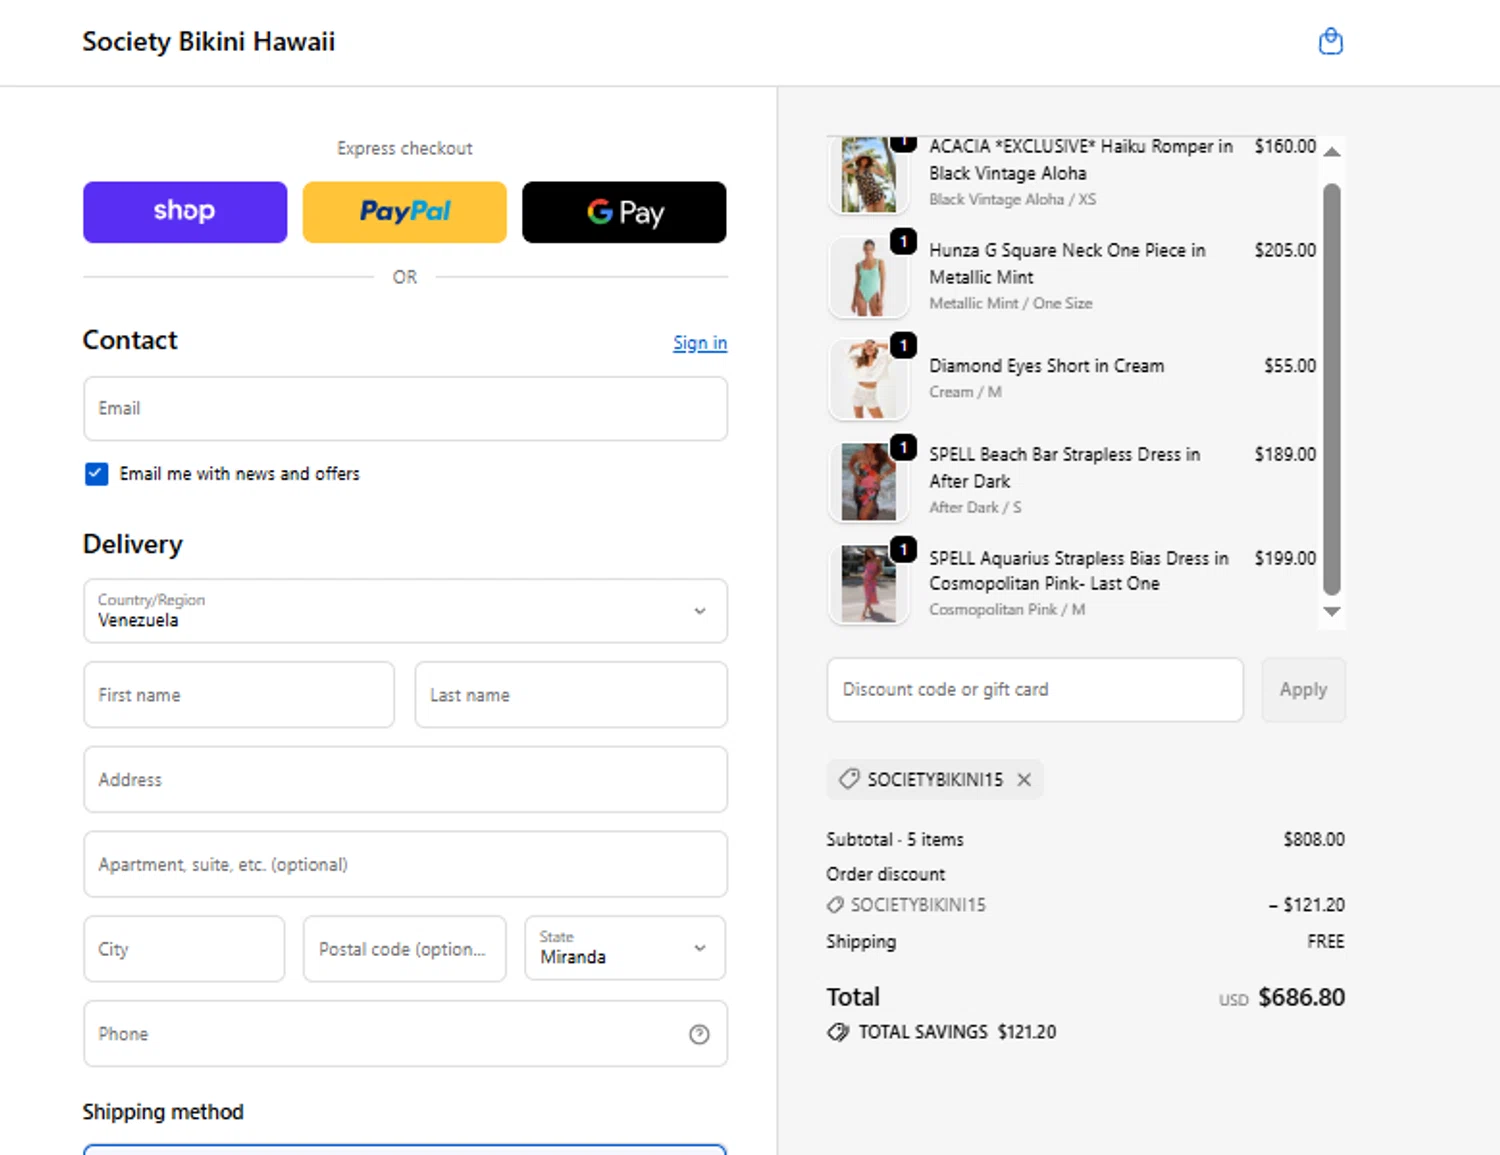Click the Apply discount button
Screen dimensions: 1500x1155
point(1303,689)
